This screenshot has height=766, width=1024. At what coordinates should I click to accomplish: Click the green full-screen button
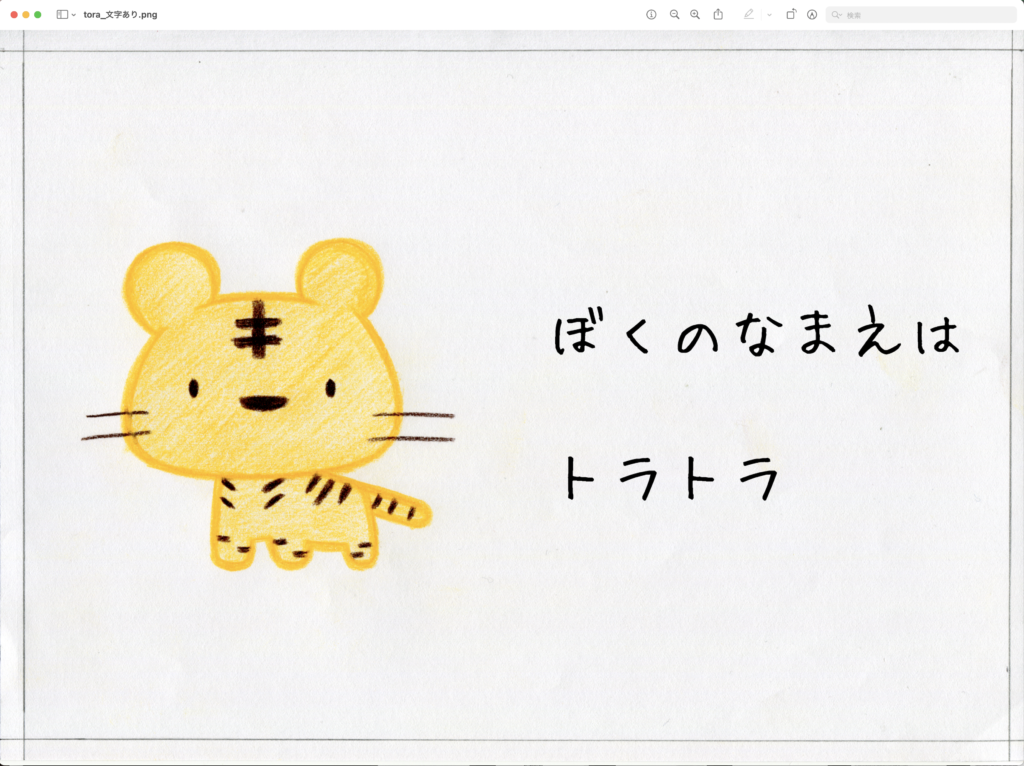click(38, 15)
